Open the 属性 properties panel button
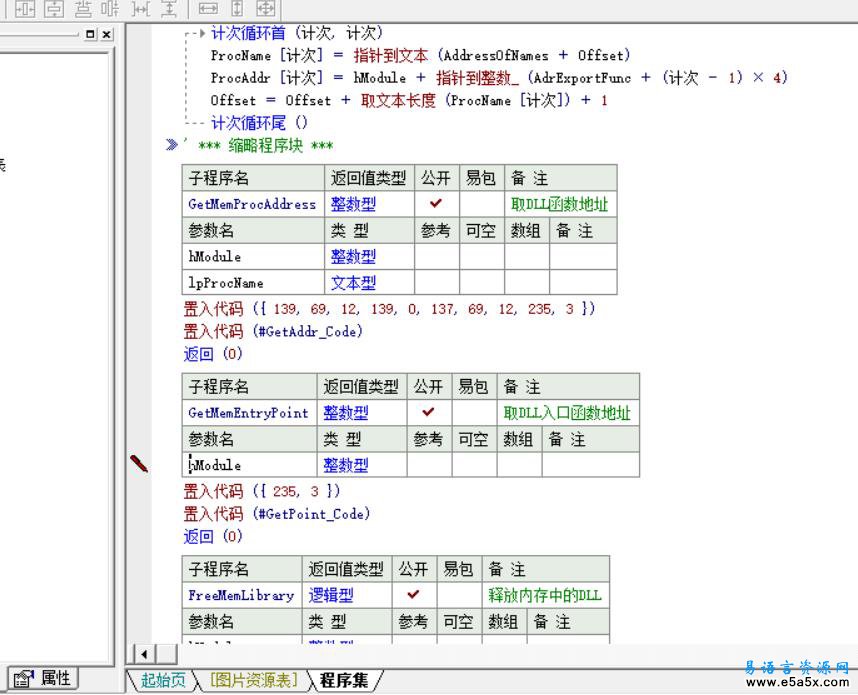 click(x=43, y=678)
